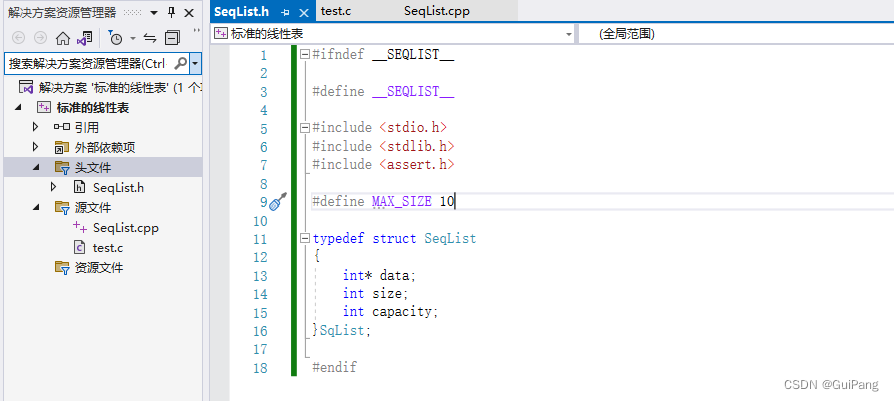Click __SEQLIST__ on the #ifndef line
The height and width of the screenshot is (401, 894).
[x=413, y=55]
